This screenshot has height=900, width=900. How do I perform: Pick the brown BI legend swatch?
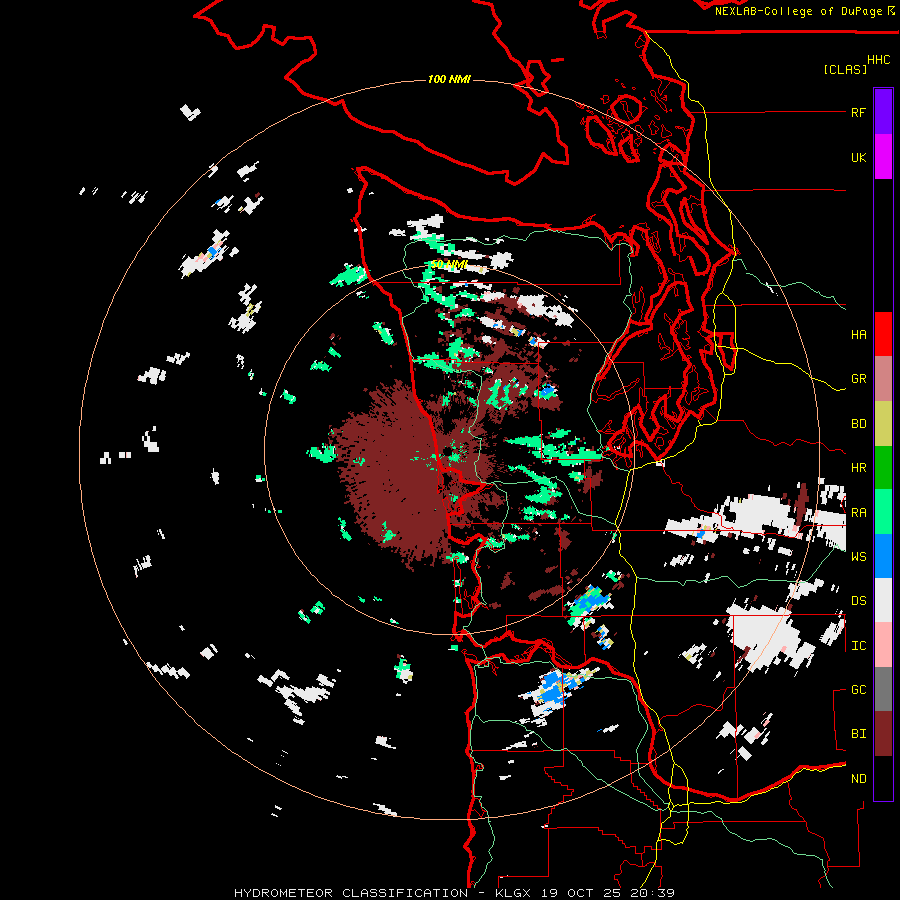point(883,734)
